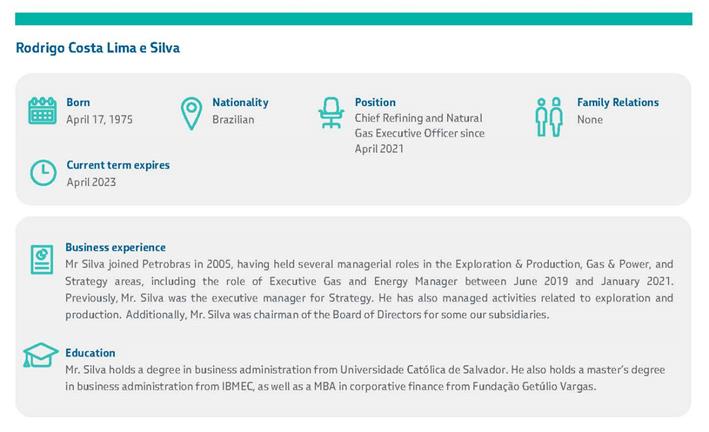Image resolution: width=709 pixels, height=432 pixels.
Task: Click the Brazilian nationality value
Action: 233,120
